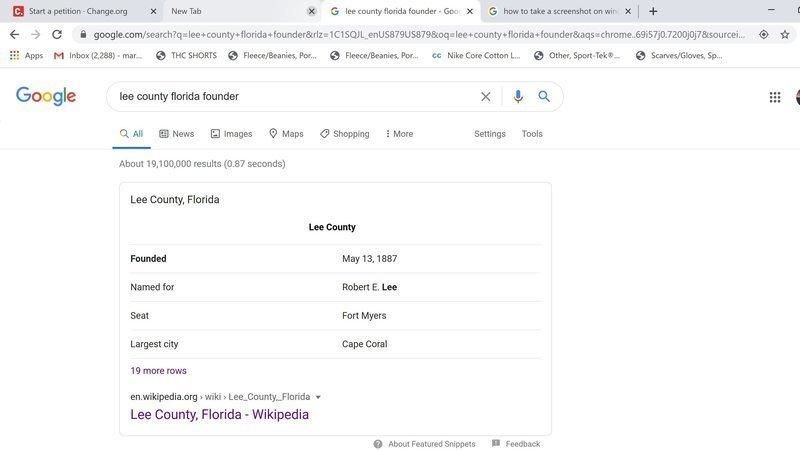Expand the 19 more rows link
Screen dimensions: 800x450
tap(158, 371)
